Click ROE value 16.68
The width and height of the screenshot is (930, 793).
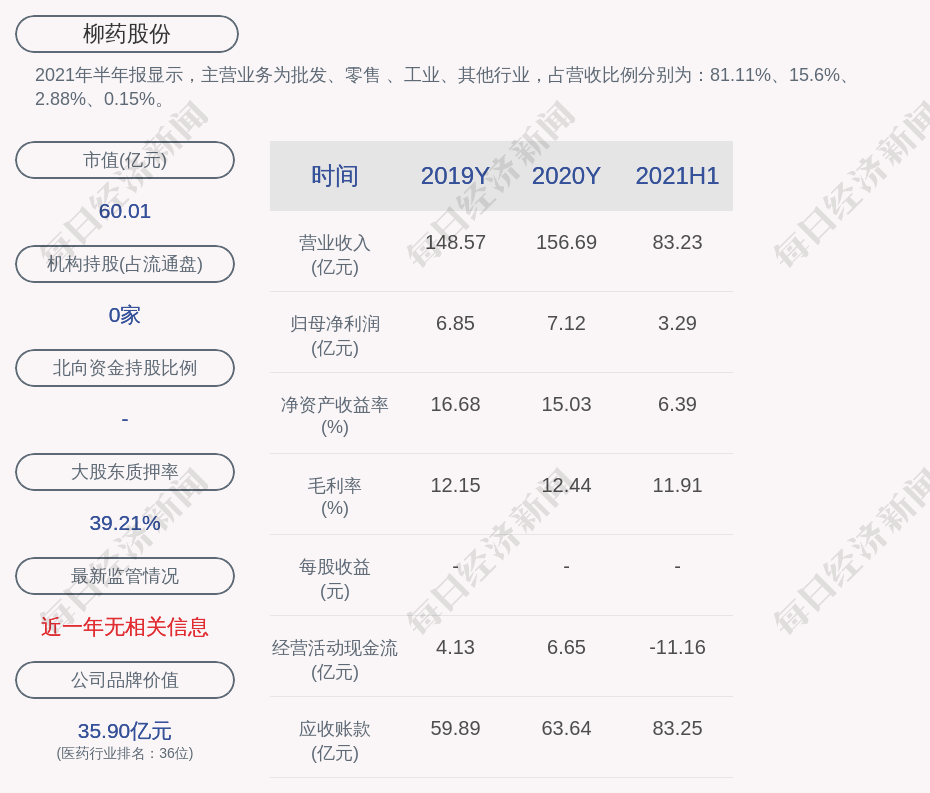click(455, 405)
